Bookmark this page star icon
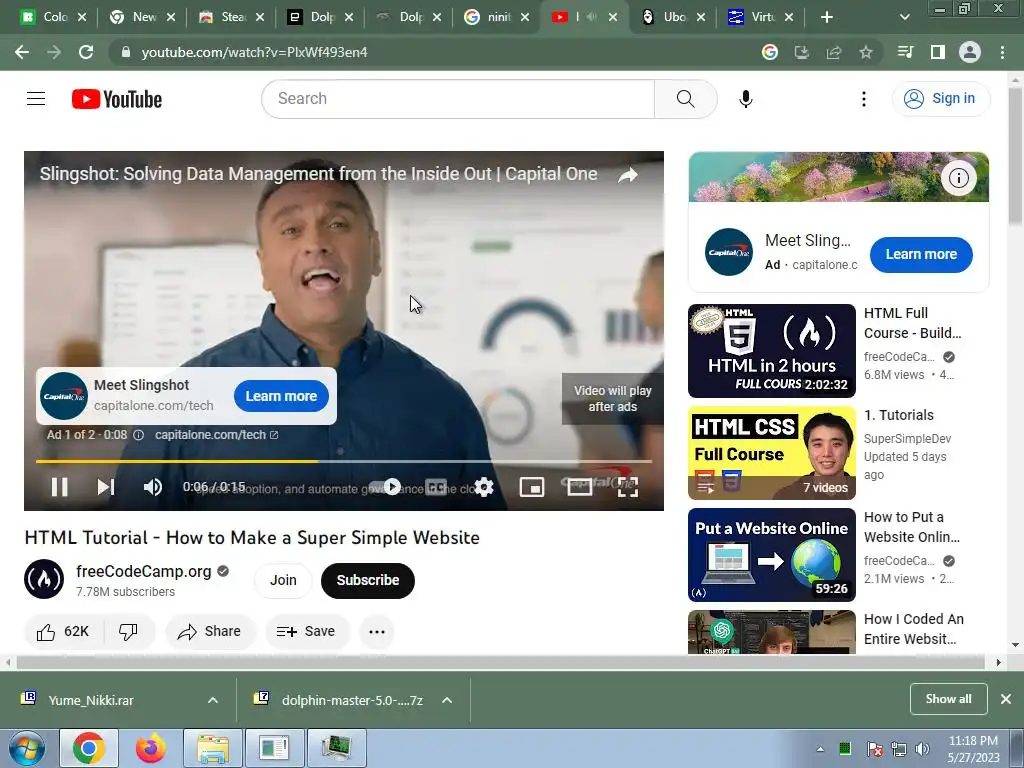 (x=865, y=52)
